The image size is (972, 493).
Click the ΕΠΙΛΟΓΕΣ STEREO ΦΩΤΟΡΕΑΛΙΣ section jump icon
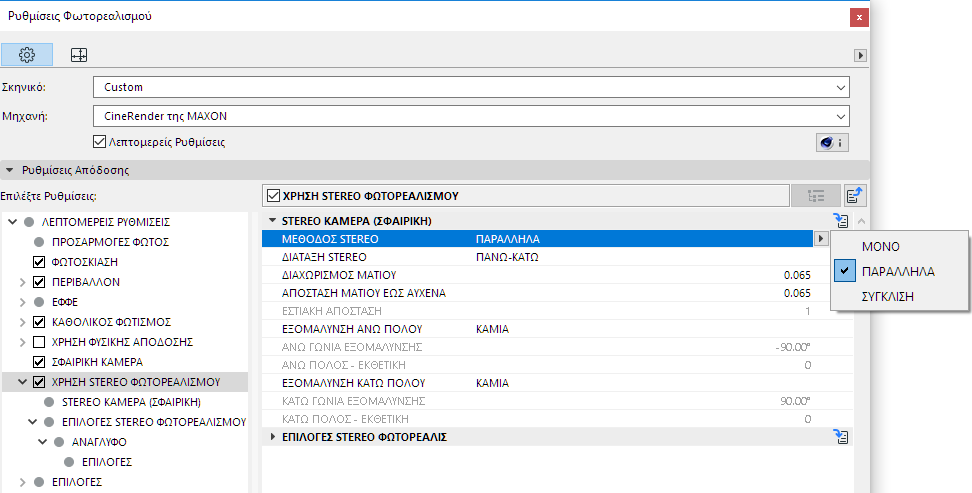pyautogui.click(x=841, y=437)
